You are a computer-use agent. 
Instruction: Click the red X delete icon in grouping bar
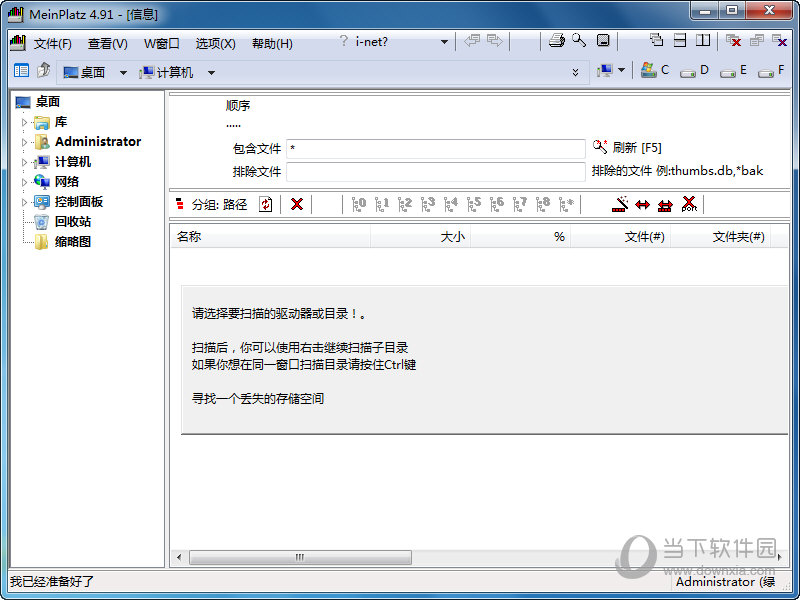pos(296,205)
